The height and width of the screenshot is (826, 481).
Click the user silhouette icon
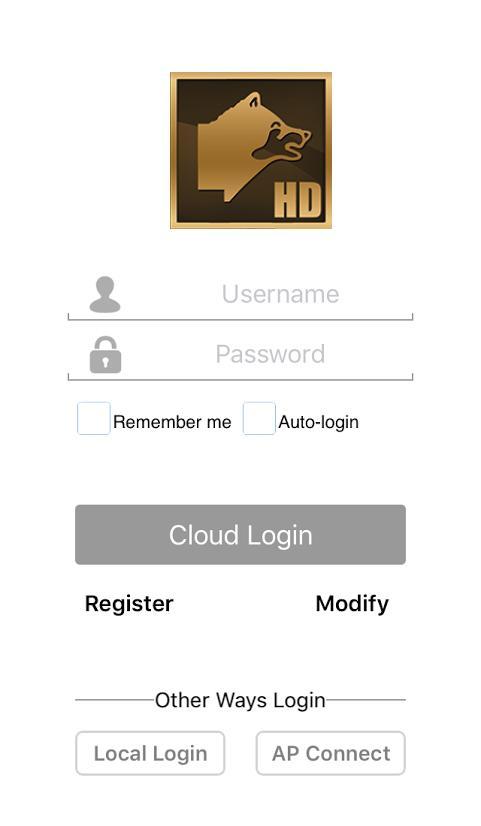click(x=105, y=294)
